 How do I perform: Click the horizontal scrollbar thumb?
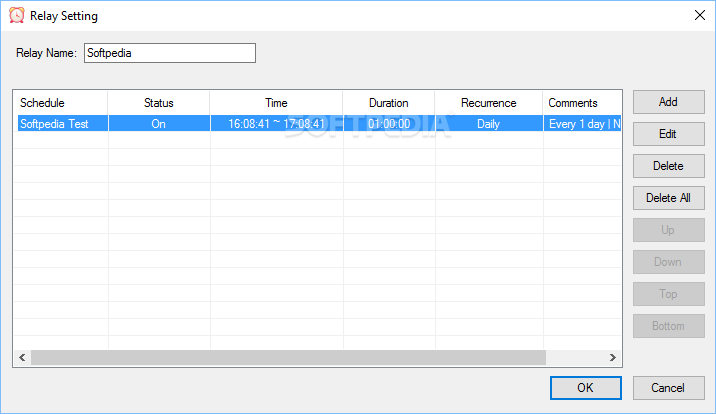[288, 357]
